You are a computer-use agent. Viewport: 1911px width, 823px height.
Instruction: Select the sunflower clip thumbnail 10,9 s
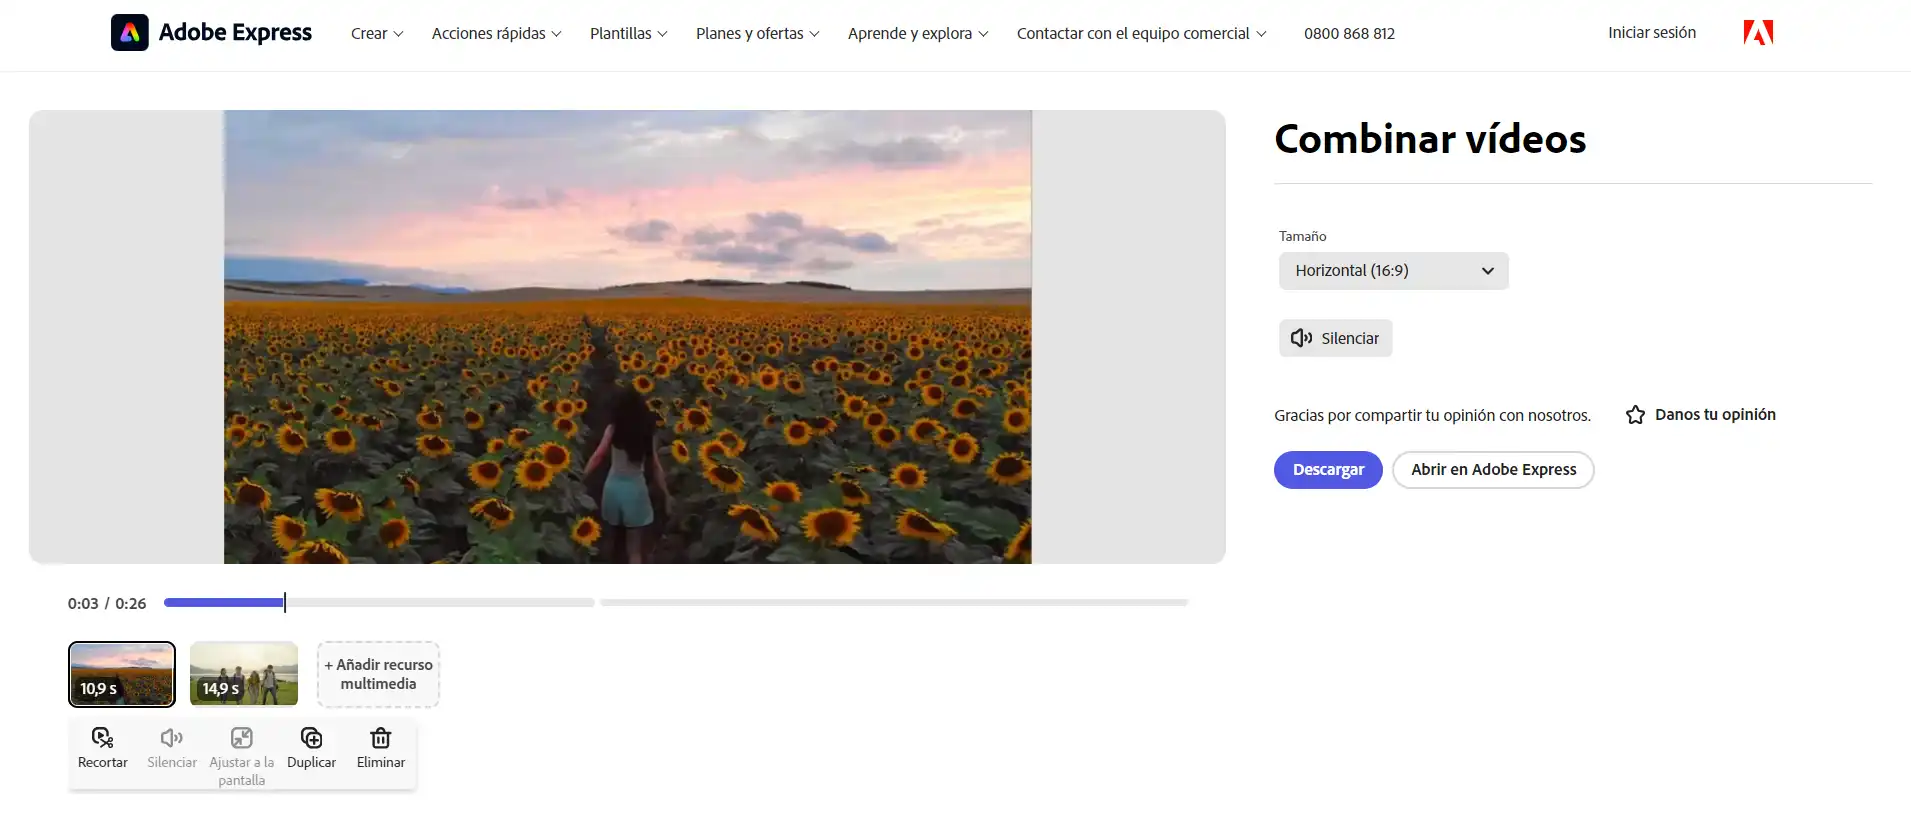[122, 674]
